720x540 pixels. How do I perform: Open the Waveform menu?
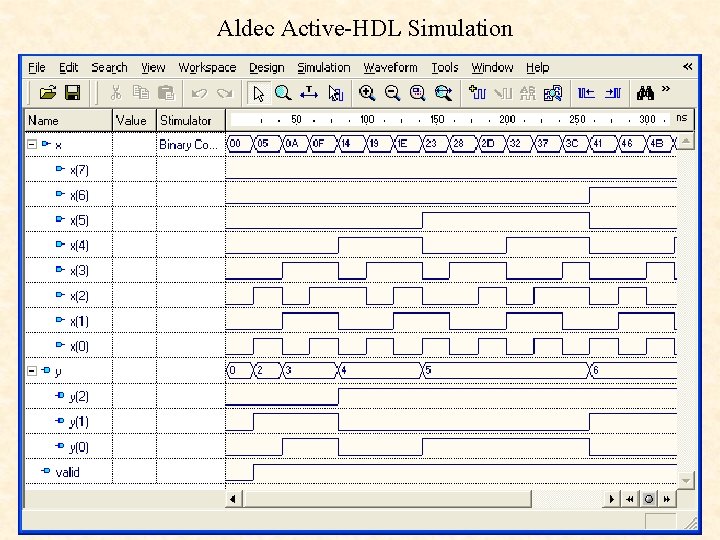point(390,68)
